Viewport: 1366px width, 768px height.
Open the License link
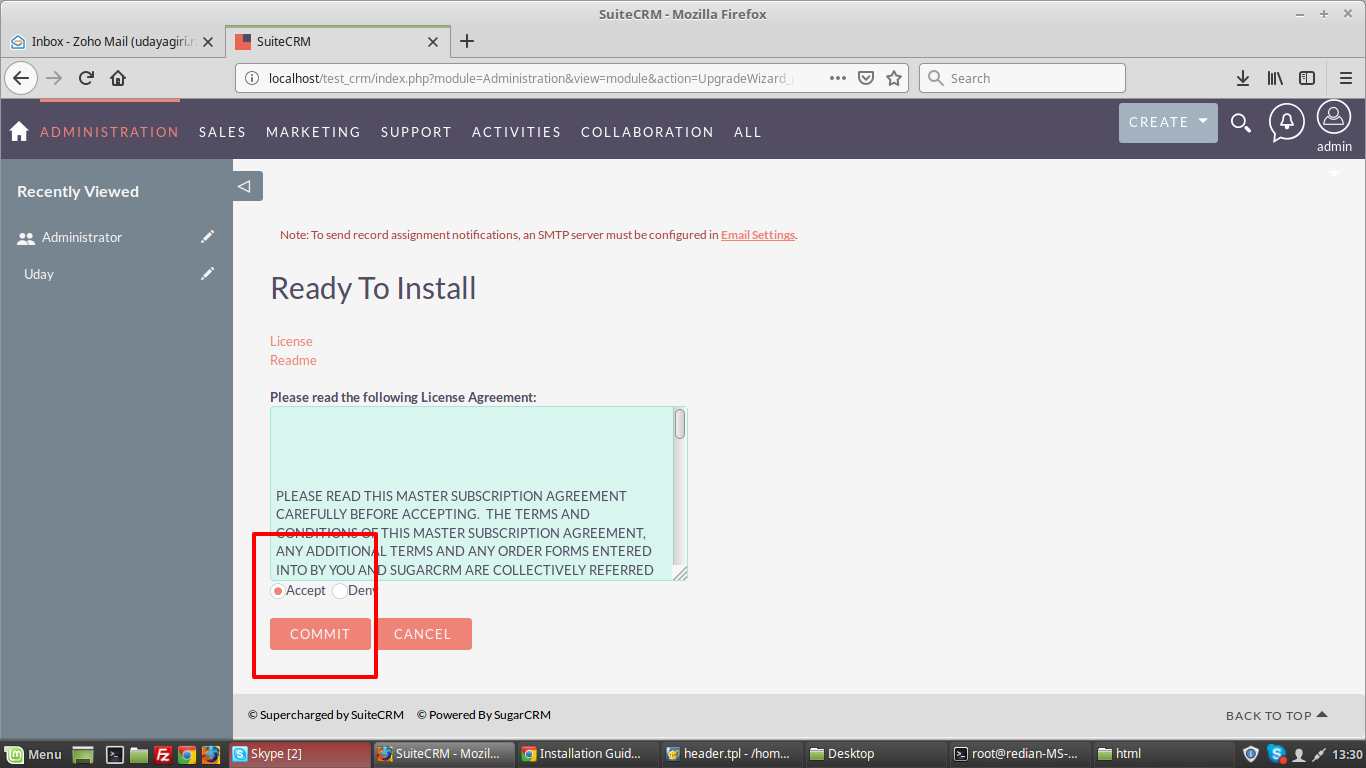coord(291,341)
